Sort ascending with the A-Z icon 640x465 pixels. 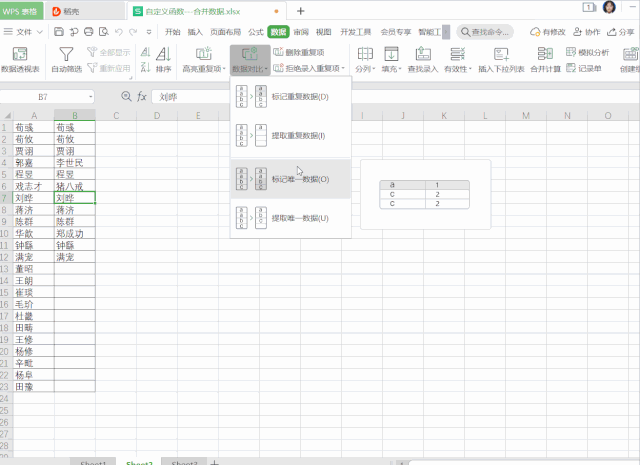tap(145, 52)
